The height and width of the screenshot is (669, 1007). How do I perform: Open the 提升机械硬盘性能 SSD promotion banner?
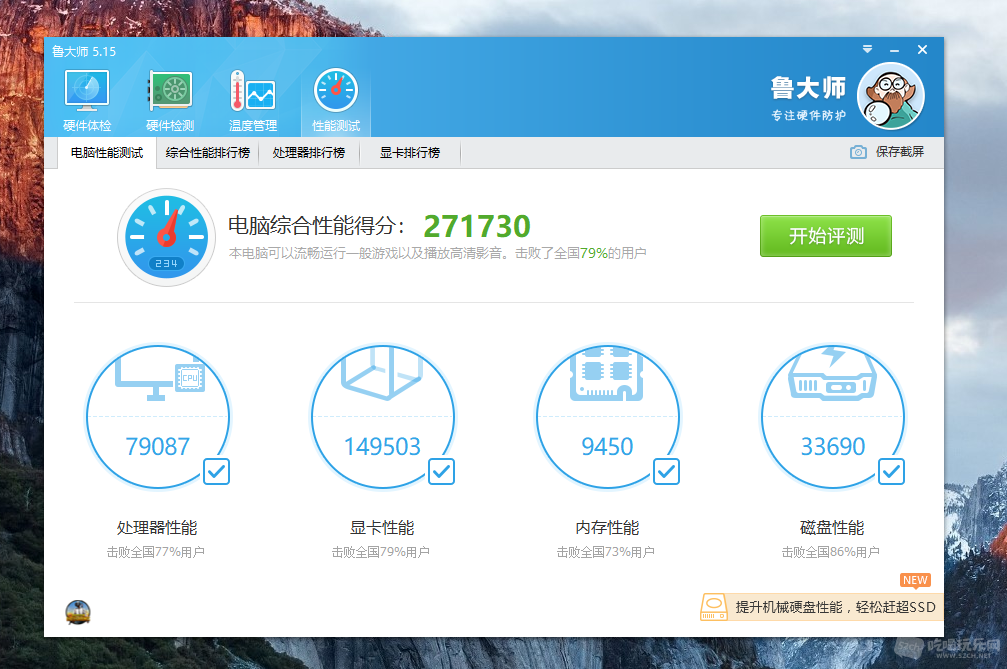coord(821,607)
